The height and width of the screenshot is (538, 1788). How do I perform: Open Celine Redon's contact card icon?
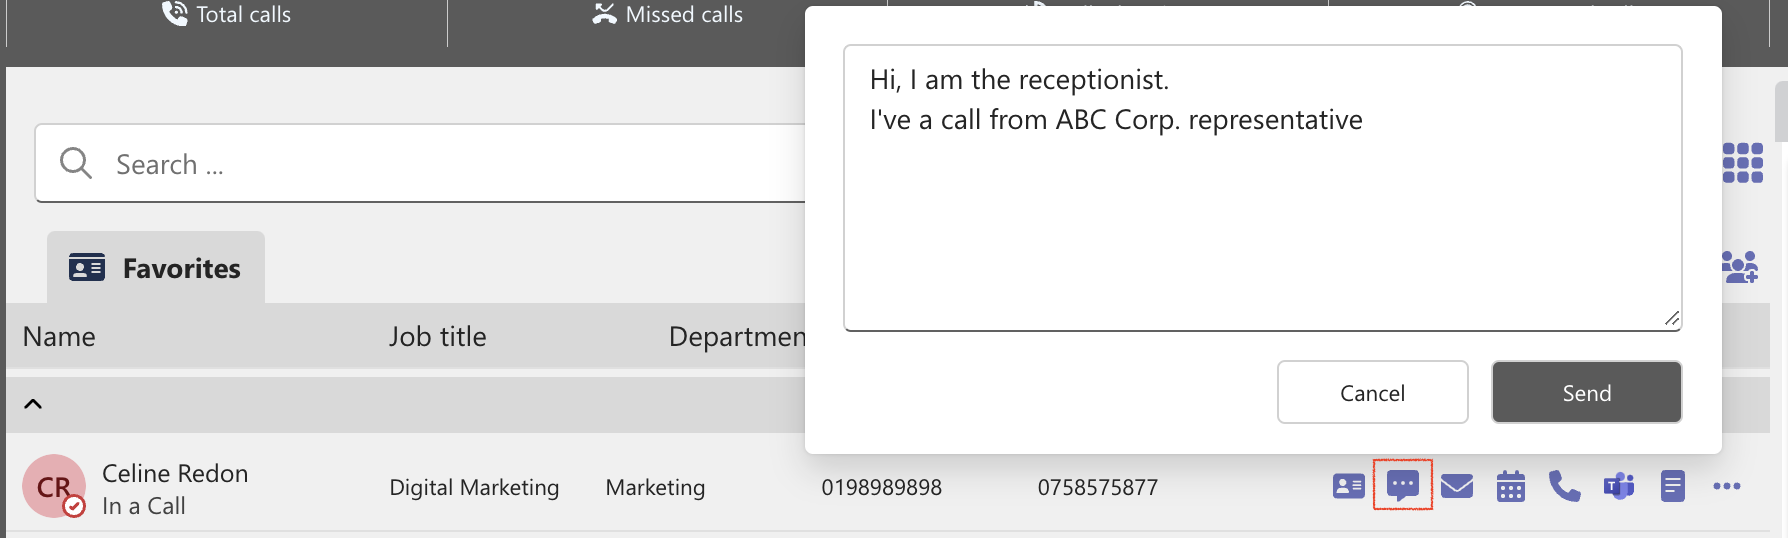[x=1348, y=487]
